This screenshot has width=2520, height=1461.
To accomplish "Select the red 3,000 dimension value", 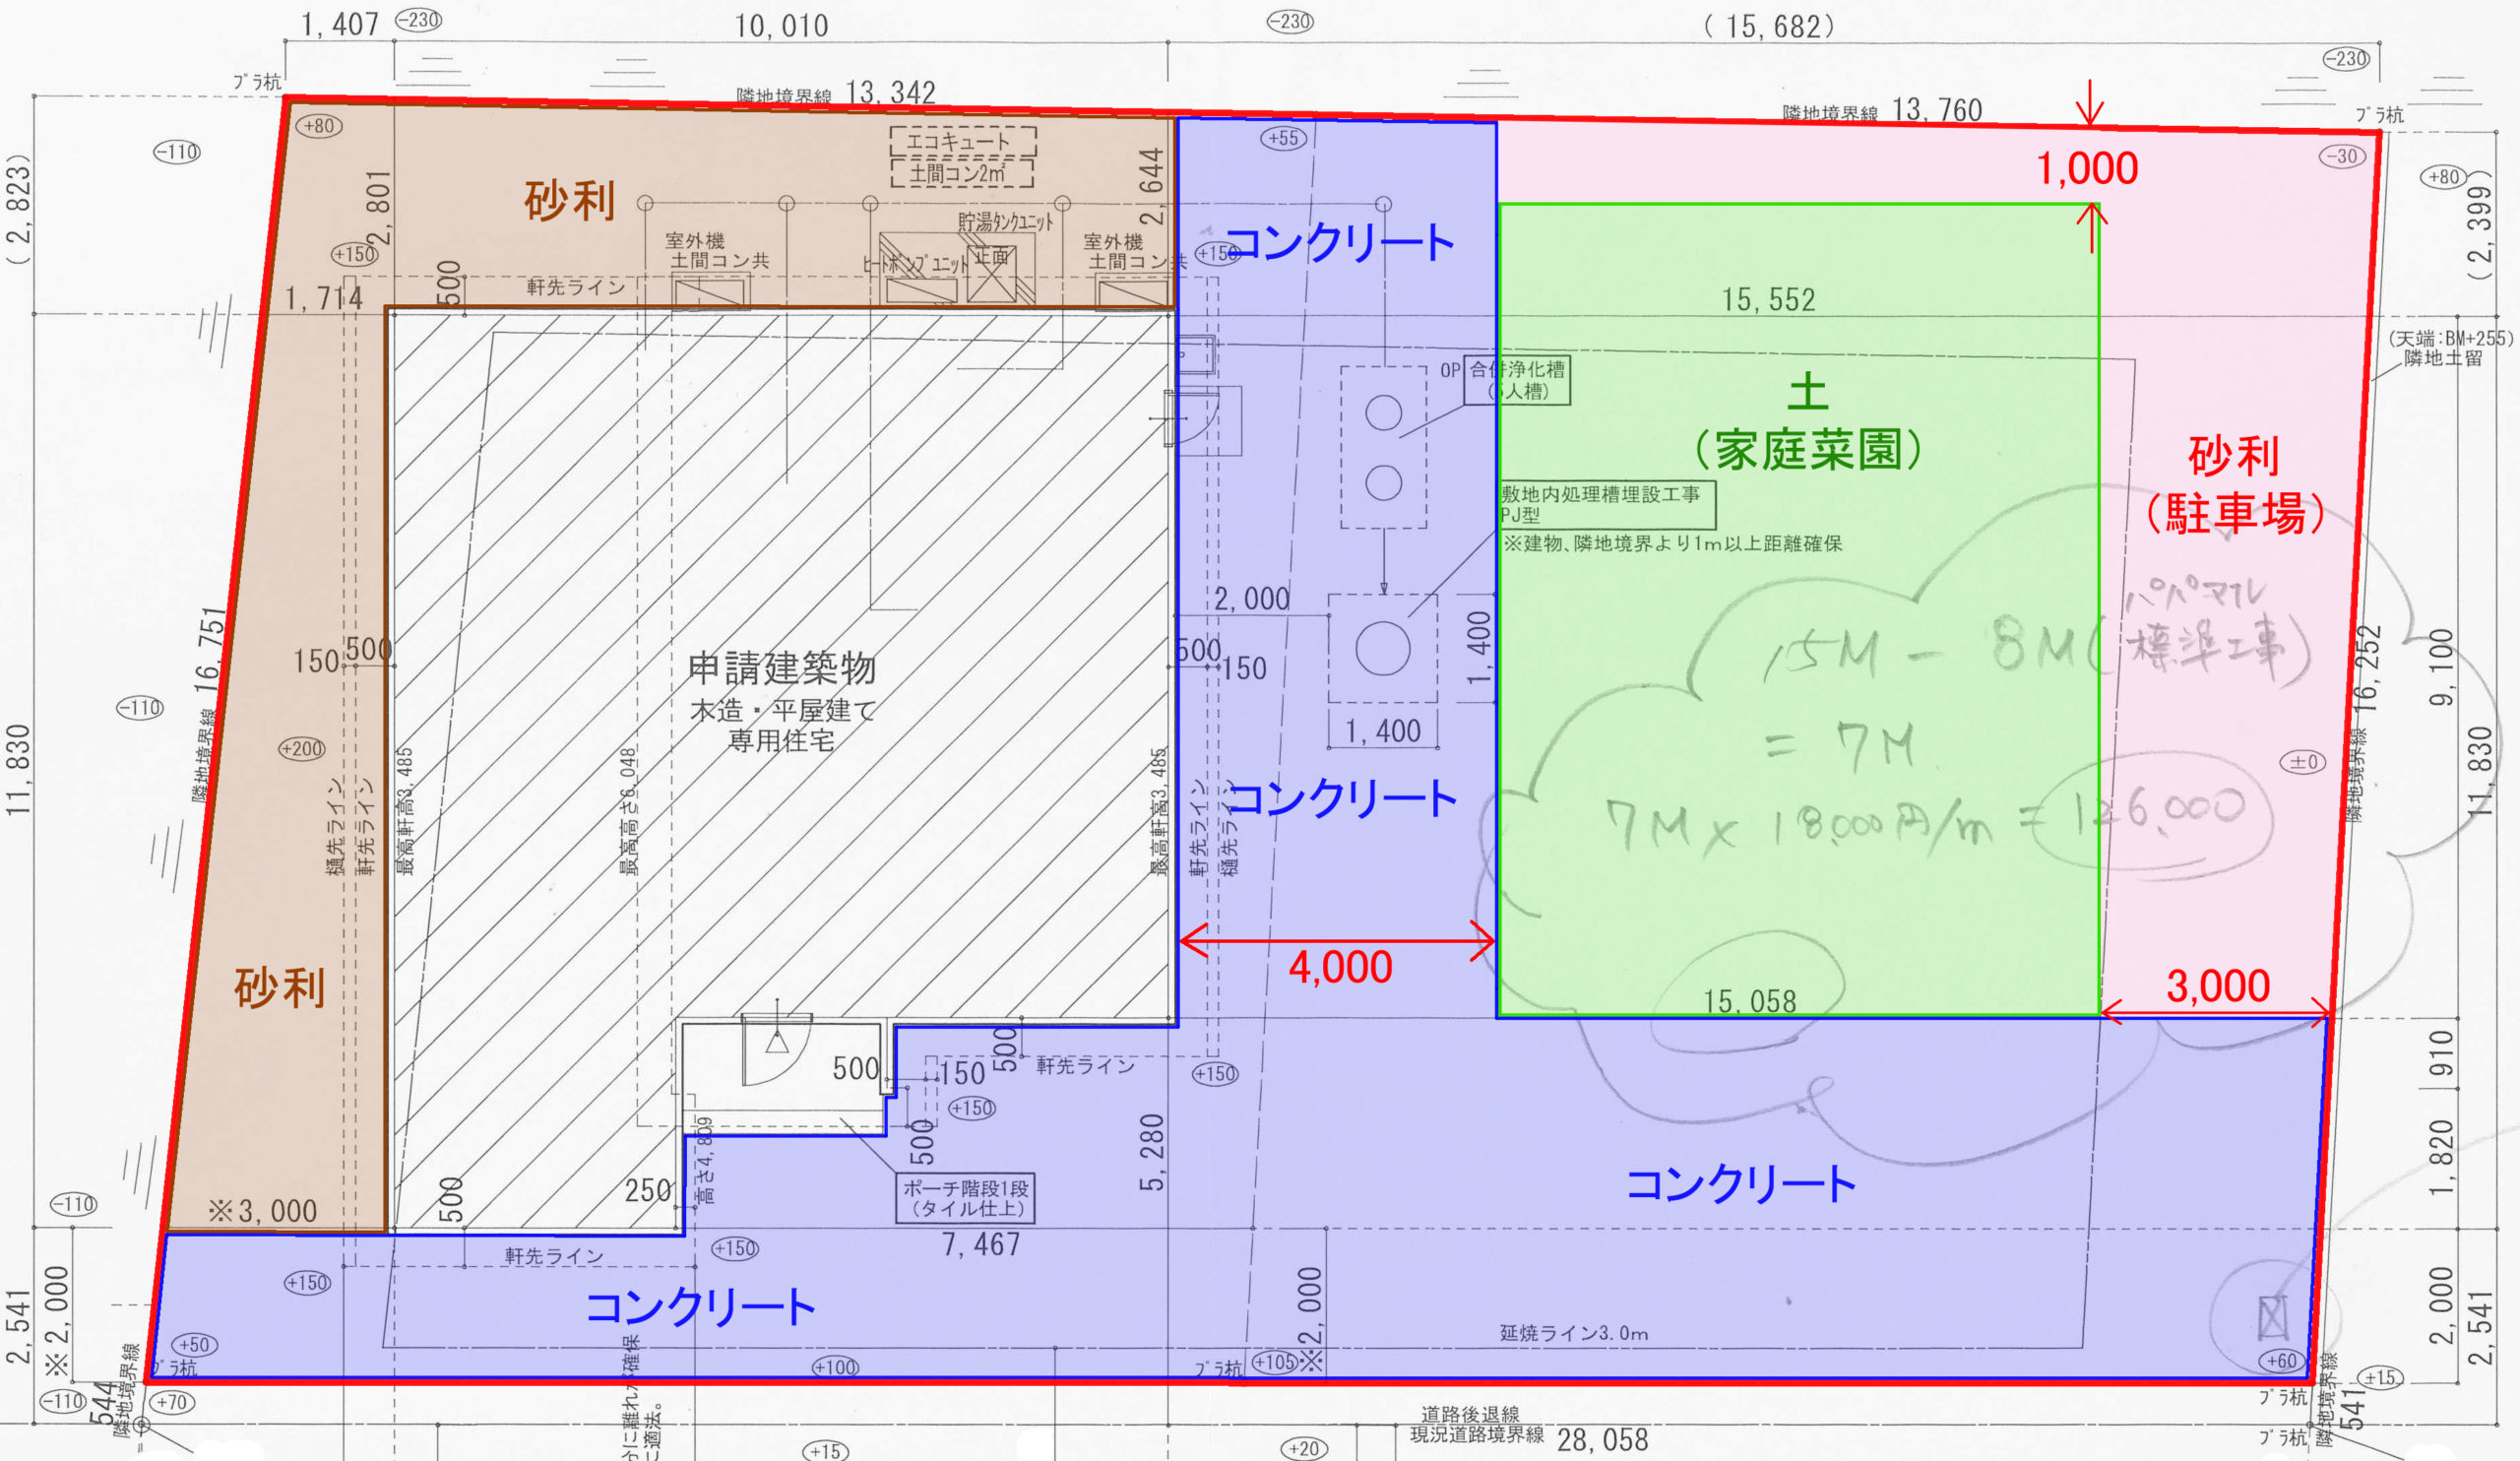I will 2217,986.
